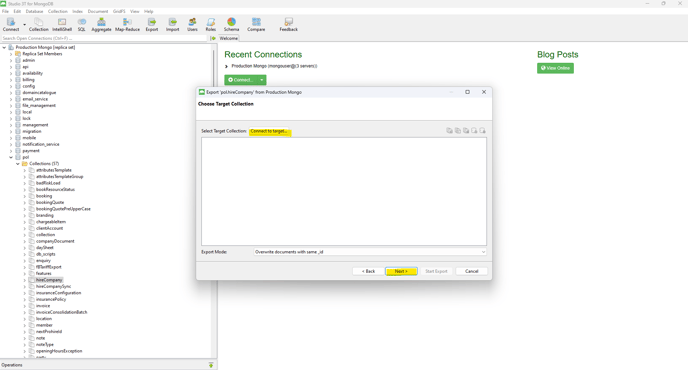This screenshot has height=370, width=688.
Task: Open the green Connect button's dropdown arrow
Action: click(x=262, y=80)
